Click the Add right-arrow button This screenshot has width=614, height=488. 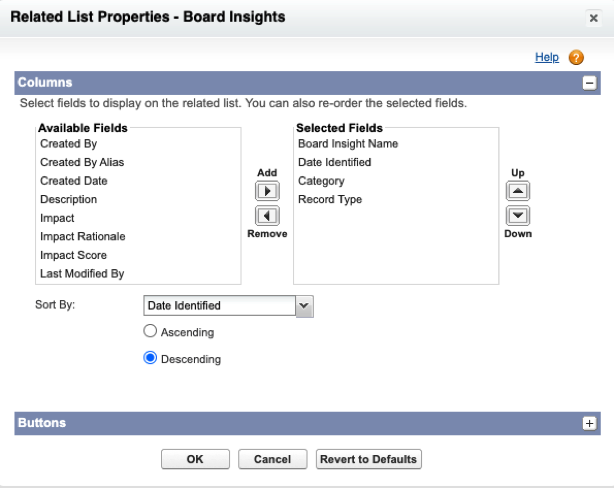(267, 191)
